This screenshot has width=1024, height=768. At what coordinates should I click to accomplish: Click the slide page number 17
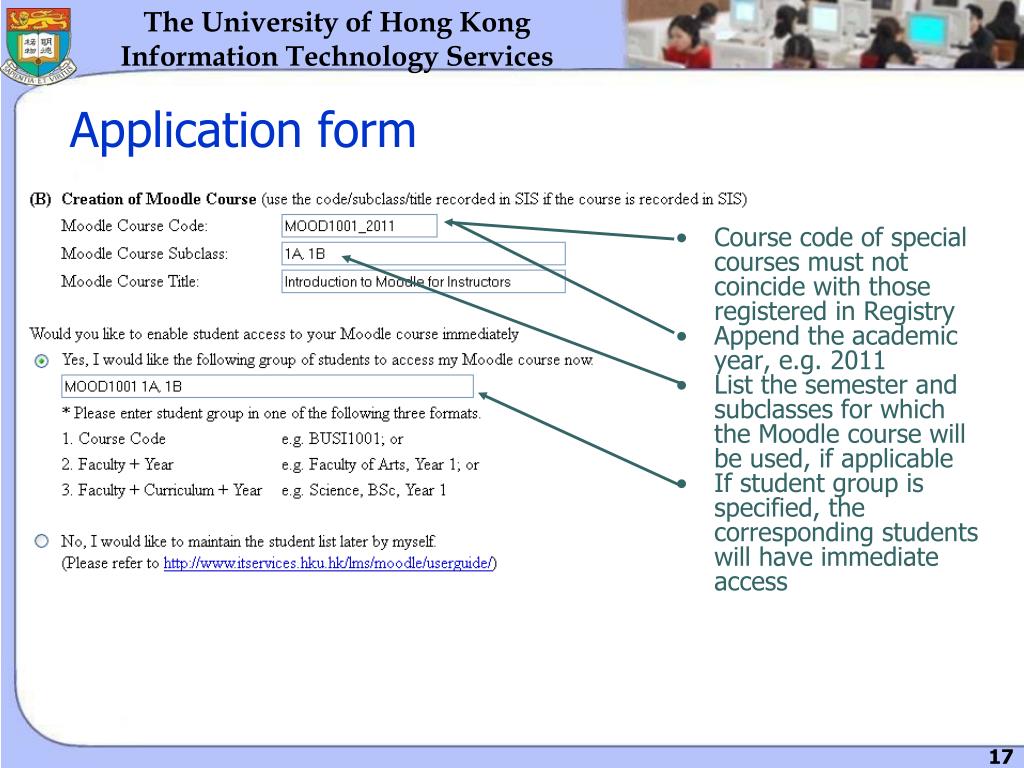(1000, 757)
